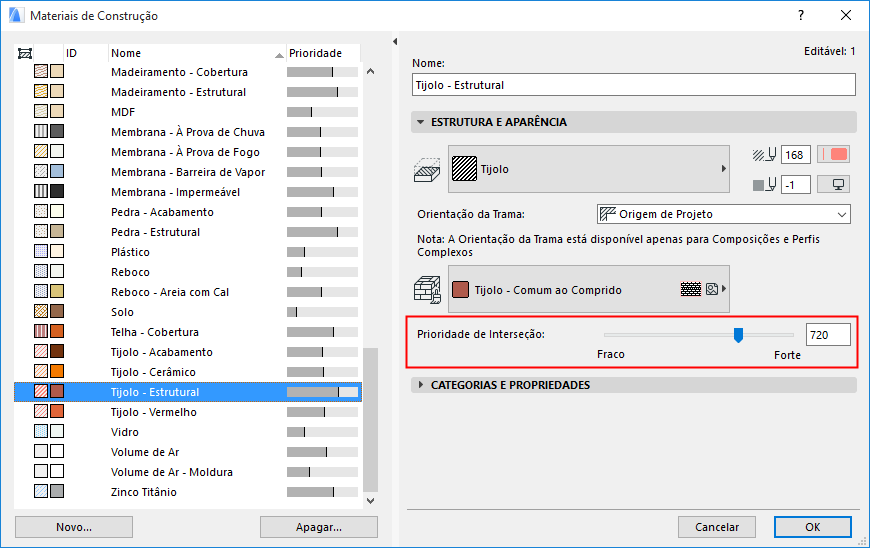
Task: Click the intersection priority value field 720
Action: [828, 335]
